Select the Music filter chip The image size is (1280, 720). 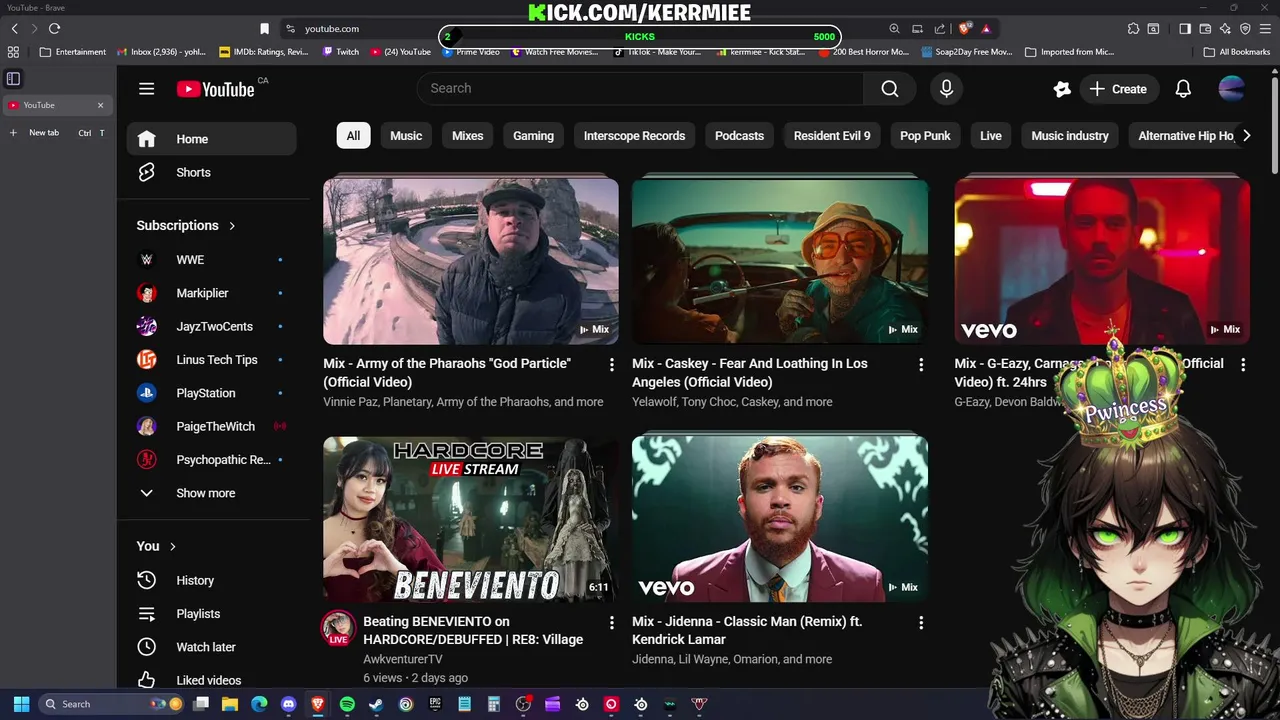tap(406, 136)
